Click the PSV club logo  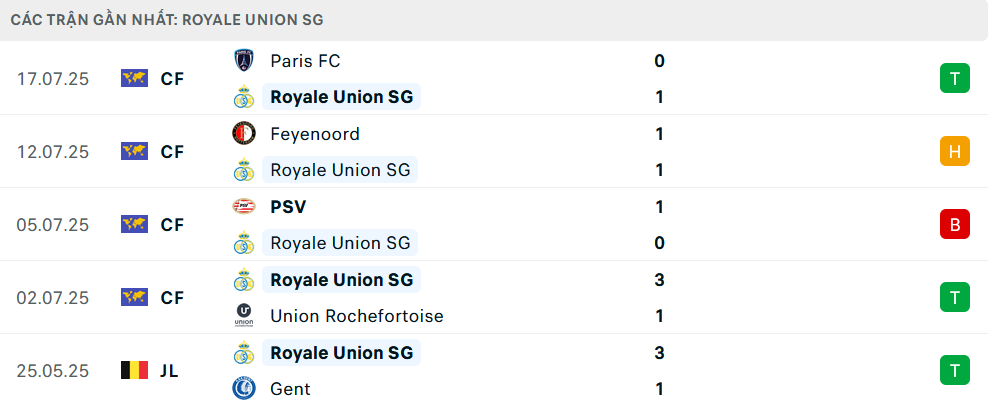click(244, 206)
